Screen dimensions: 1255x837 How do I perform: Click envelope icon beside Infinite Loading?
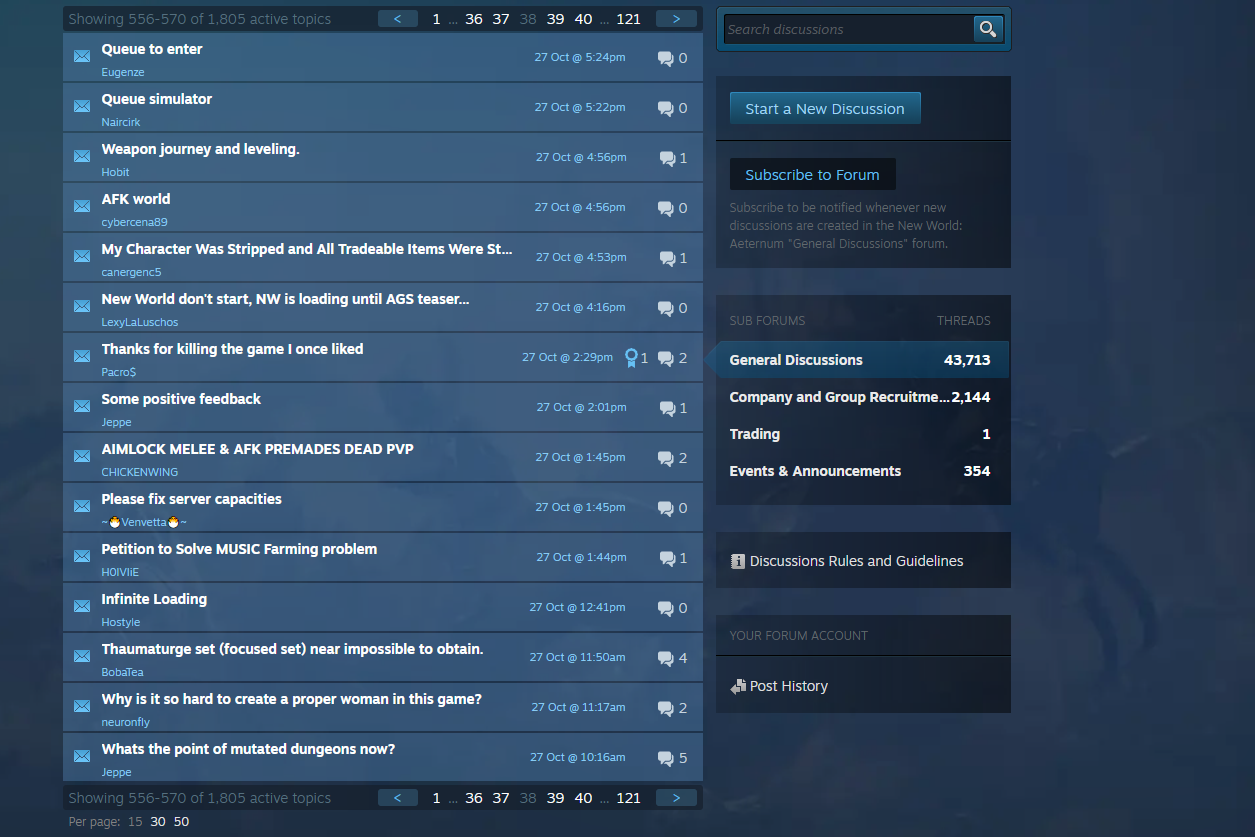click(x=82, y=606)
